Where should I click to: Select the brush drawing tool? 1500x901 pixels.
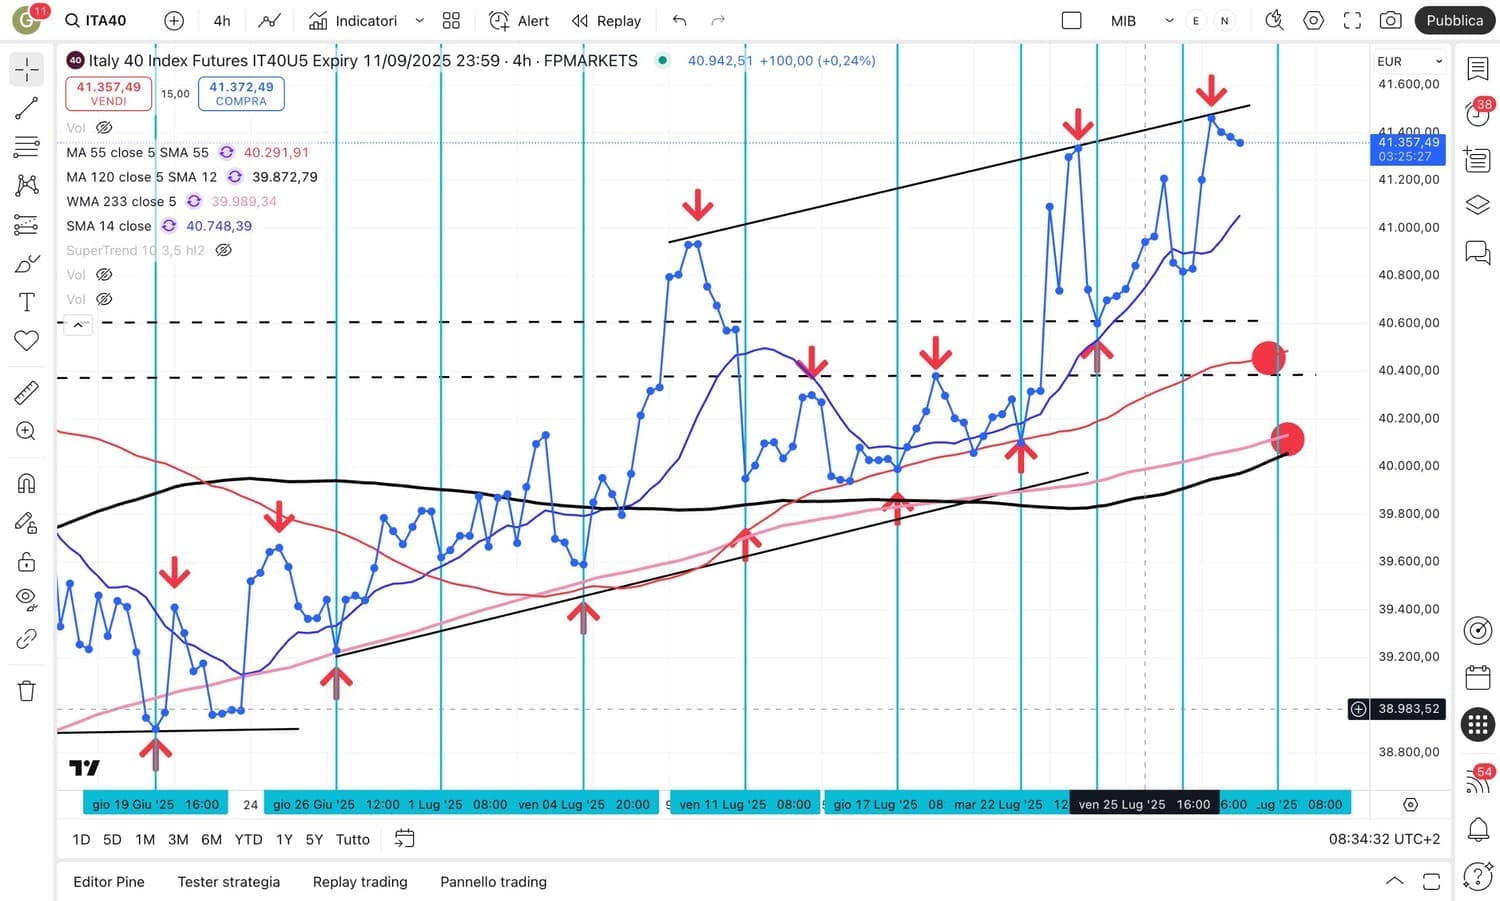click(27, 264)
